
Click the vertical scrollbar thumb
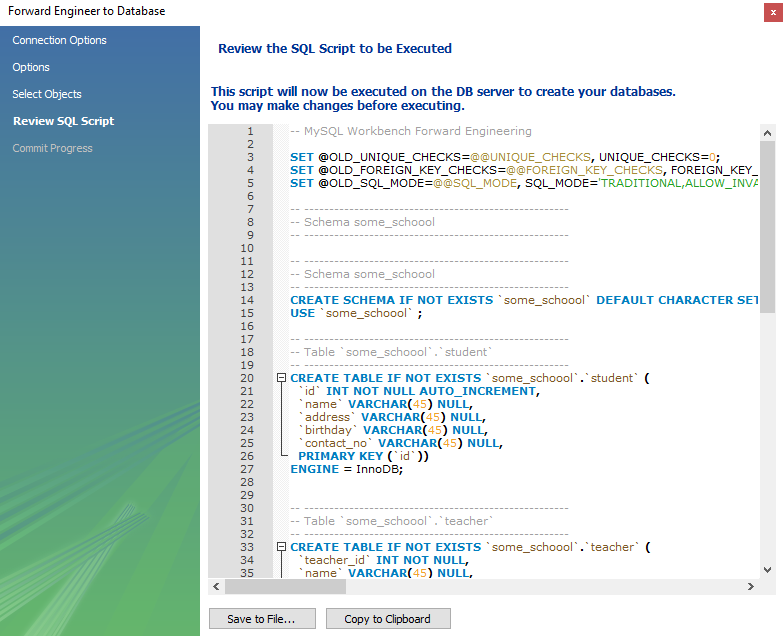pos(768,227)
